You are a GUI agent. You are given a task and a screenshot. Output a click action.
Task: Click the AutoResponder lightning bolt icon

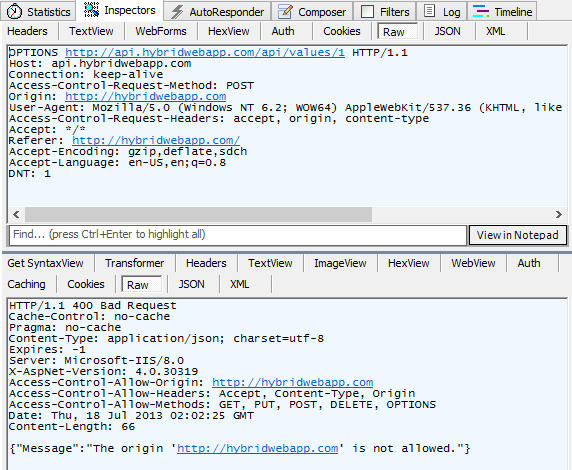point(177,12)
